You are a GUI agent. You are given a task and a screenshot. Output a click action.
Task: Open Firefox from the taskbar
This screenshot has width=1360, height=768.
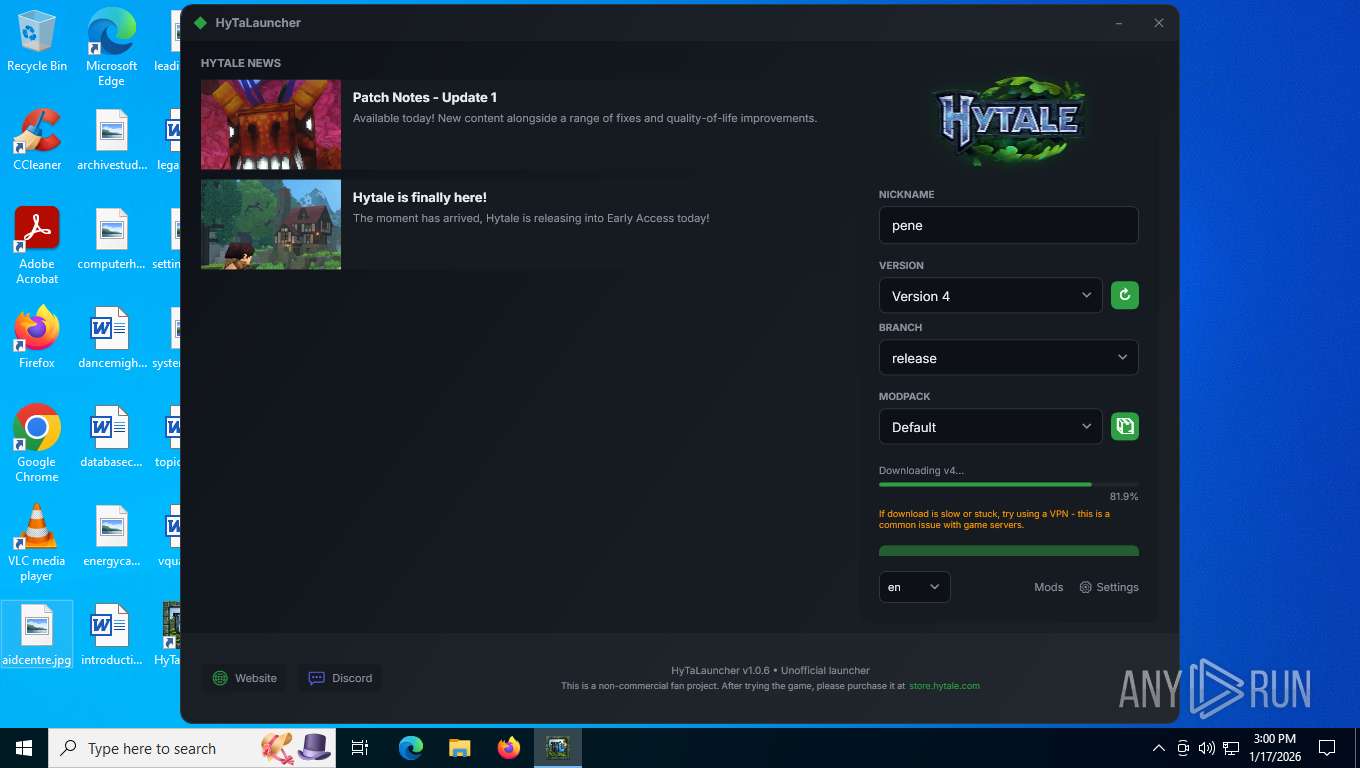click(x=509, y=748)
